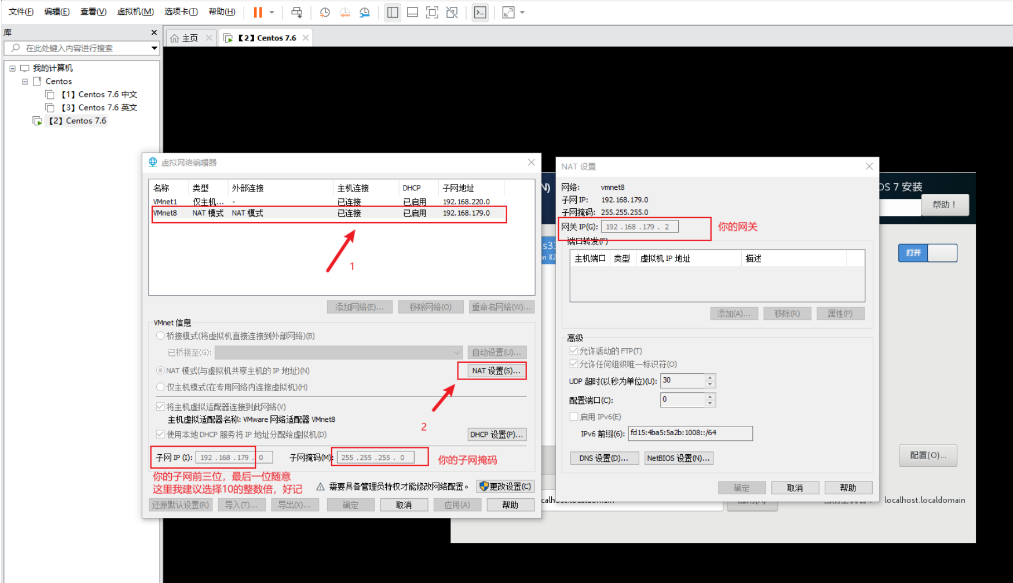Image resolution: width=1013 pixels, height=583 pixels.
Task: Toggle 允许任何组织唯一标识符 checkbox
Action: click(574, 365)
